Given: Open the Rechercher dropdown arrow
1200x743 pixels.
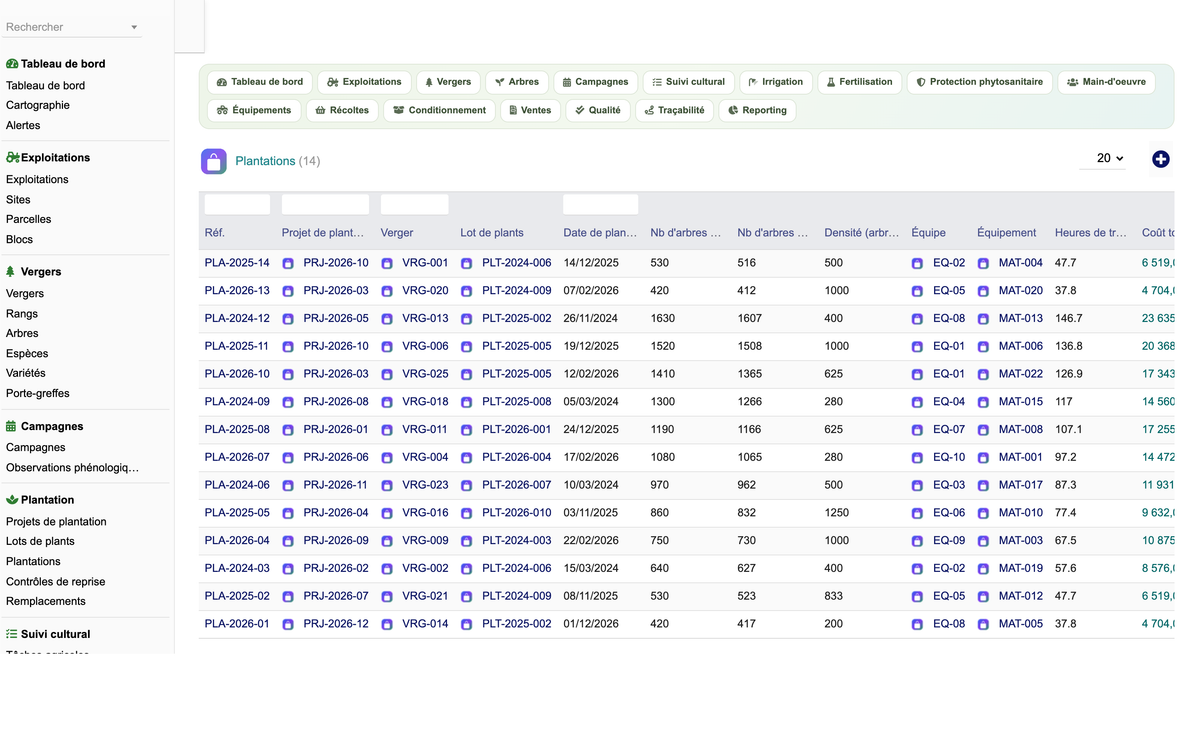Looking at the screenshot, I should pos(134,27).
